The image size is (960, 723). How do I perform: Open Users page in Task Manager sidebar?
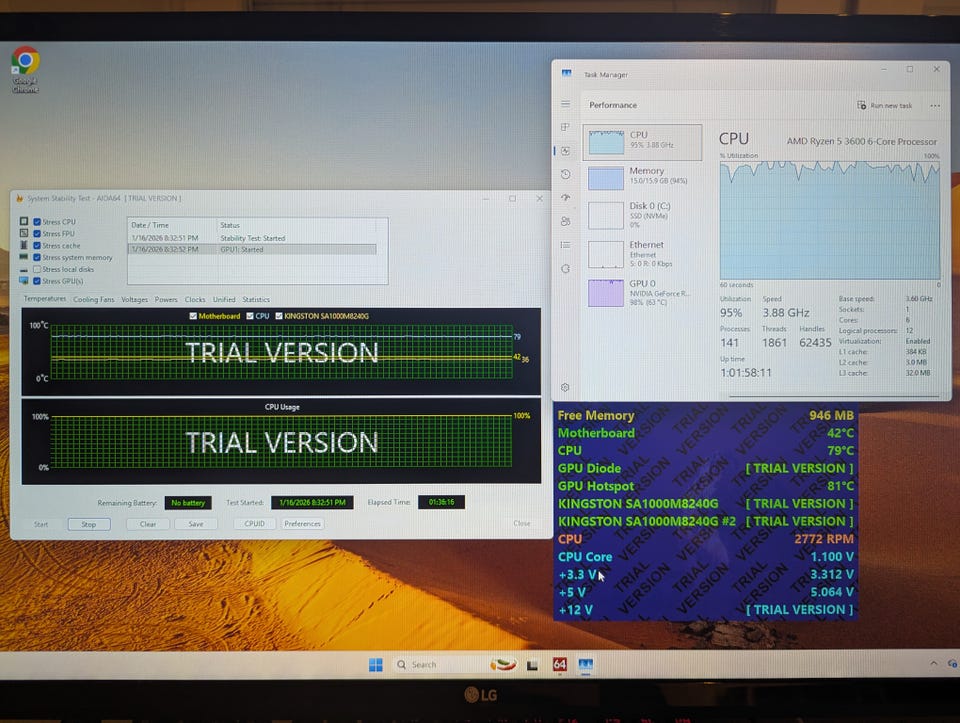566,221
